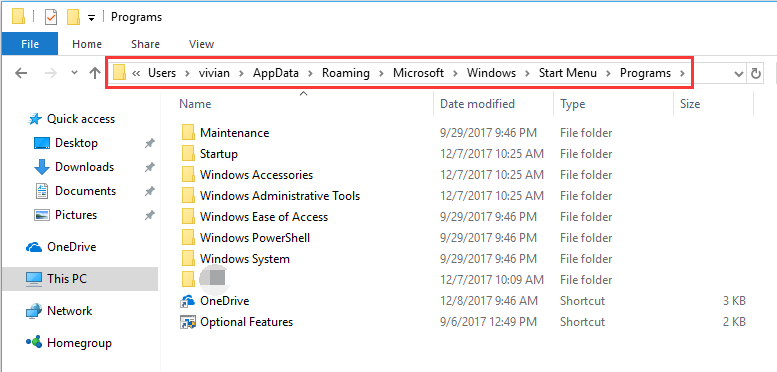777x372 pixels.
Task: Click the Roaming breadcrumb in address bar
Action: (346, 73)
